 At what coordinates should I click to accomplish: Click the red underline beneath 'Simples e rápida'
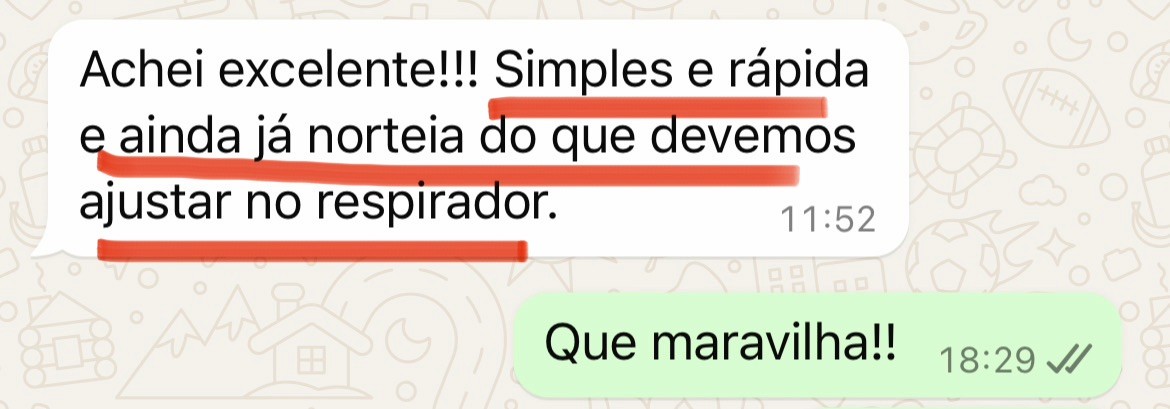pos(658,107)
